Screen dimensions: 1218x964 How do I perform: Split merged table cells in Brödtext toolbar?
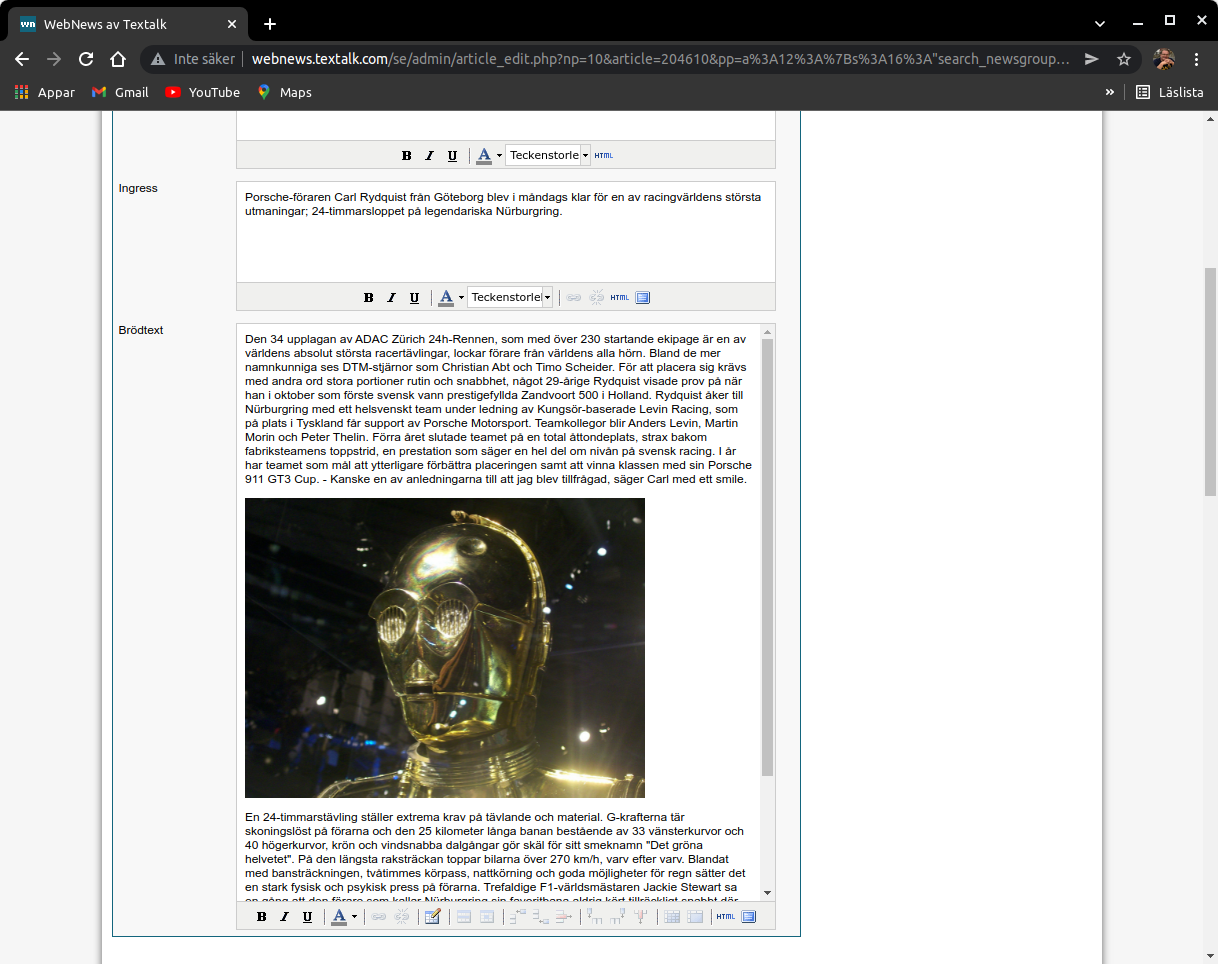point(672,916)
